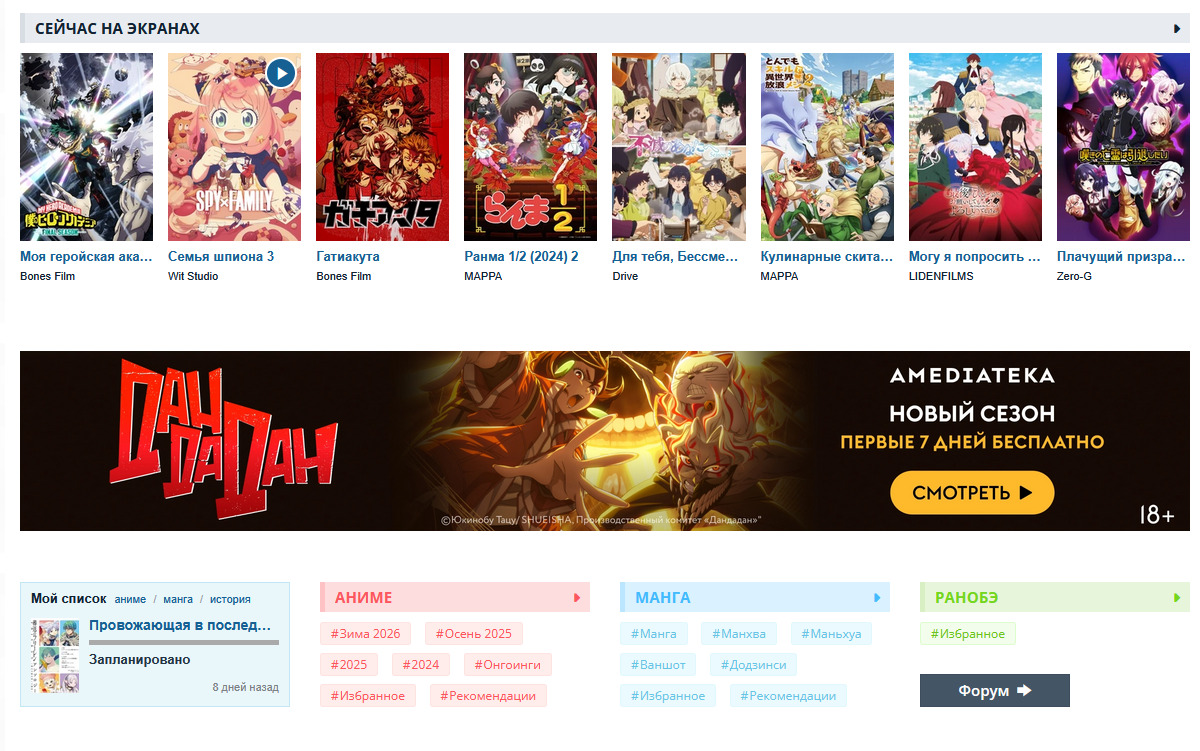Click the СМОТРЕТЬ button on Dandadan banner
1200x751 pixels.
[x=972, y=493]
